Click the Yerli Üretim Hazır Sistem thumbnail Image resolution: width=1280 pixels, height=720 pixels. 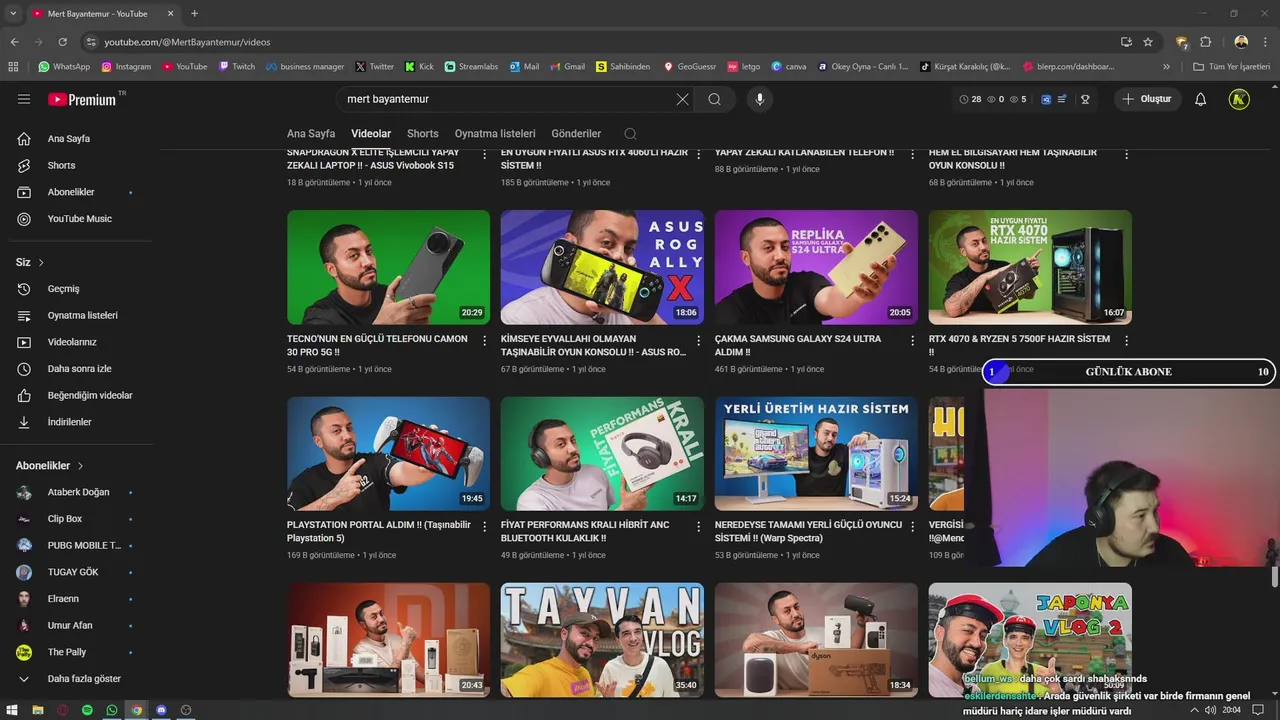[x=816, y=454]
